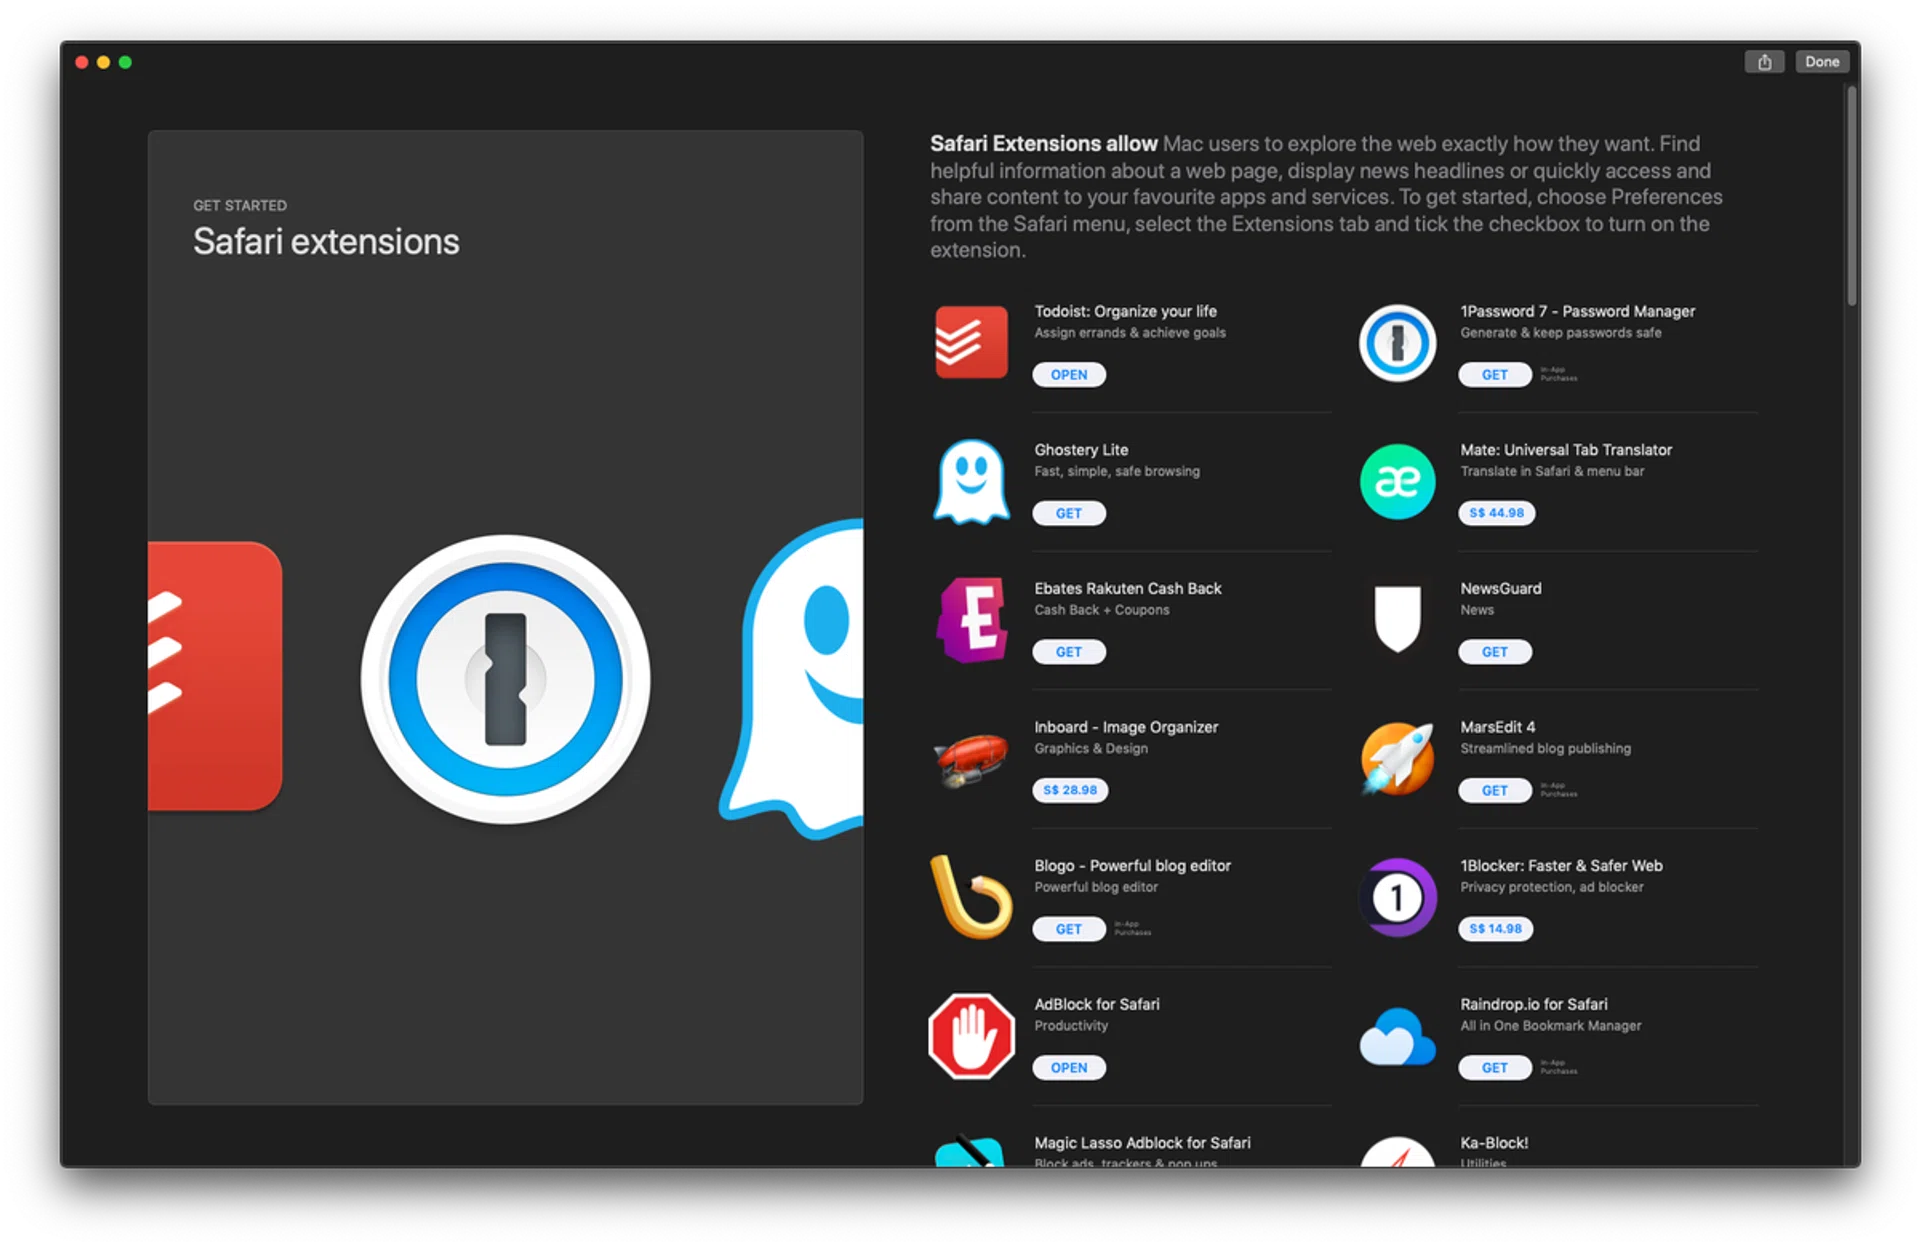1920x1246 pixels.
Task: Click the 1Blocker app icon
Action: 1397,897
